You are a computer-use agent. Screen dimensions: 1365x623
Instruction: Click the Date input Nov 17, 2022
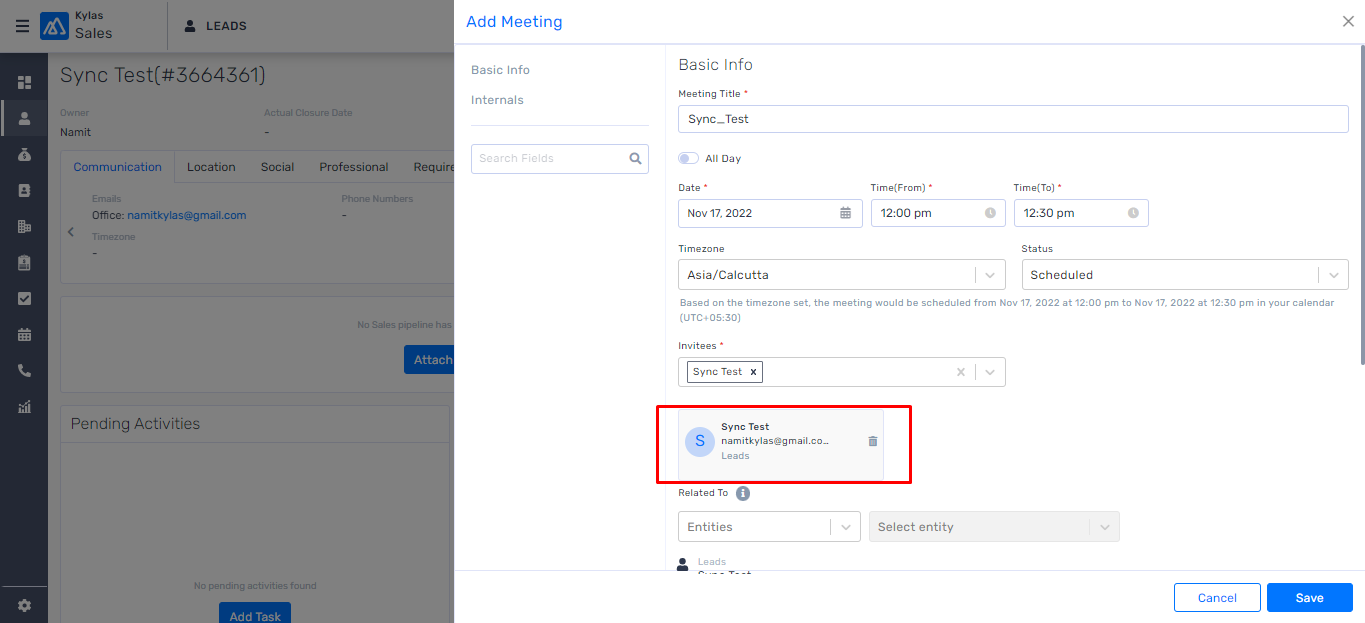click(770, 213)
